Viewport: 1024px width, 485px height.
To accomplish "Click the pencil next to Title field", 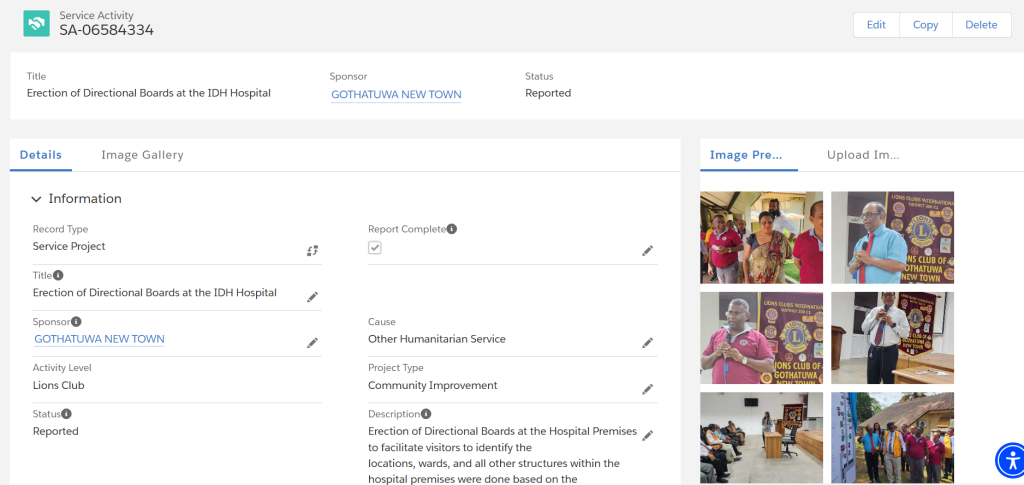I will pyautogui.click(x=313, y=297).
